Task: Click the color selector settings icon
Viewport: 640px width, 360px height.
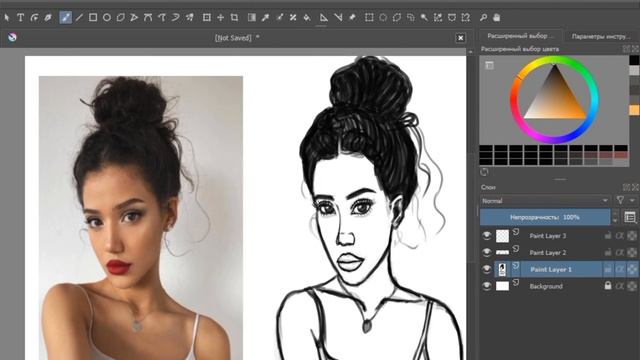Action: 489,65
